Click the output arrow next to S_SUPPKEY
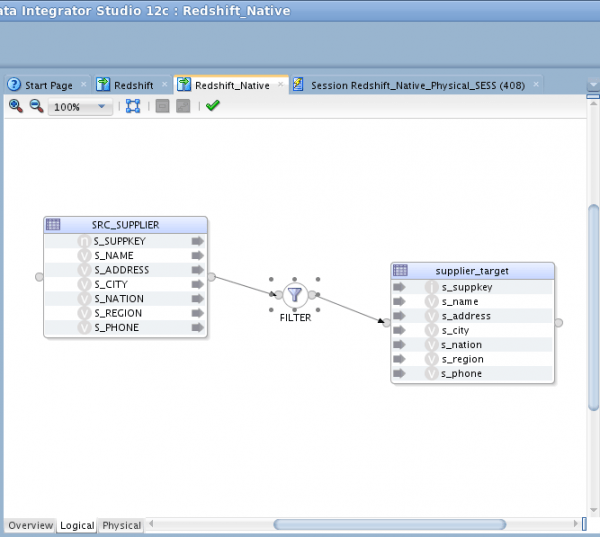600x537 pixels. tap(197, 241)
